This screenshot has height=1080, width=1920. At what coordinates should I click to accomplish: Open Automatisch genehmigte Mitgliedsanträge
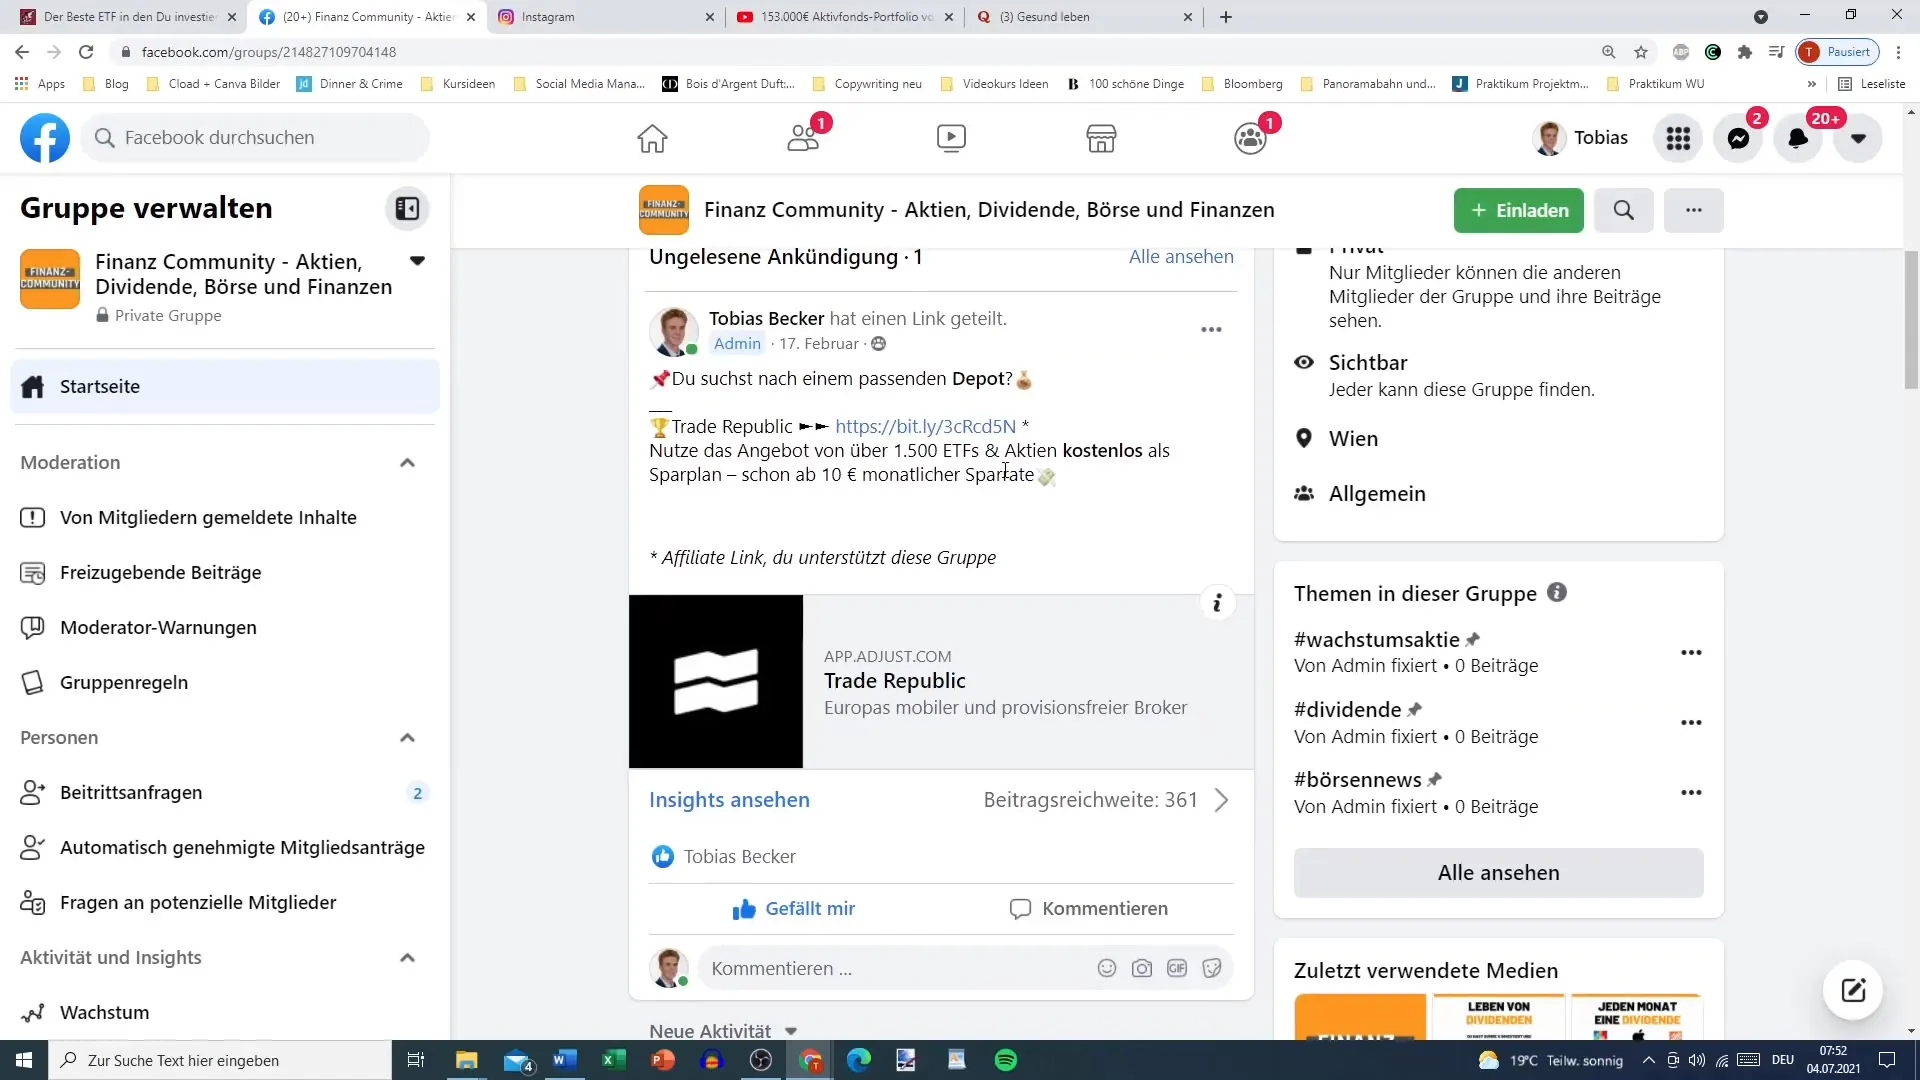click(x=225, y=847)
